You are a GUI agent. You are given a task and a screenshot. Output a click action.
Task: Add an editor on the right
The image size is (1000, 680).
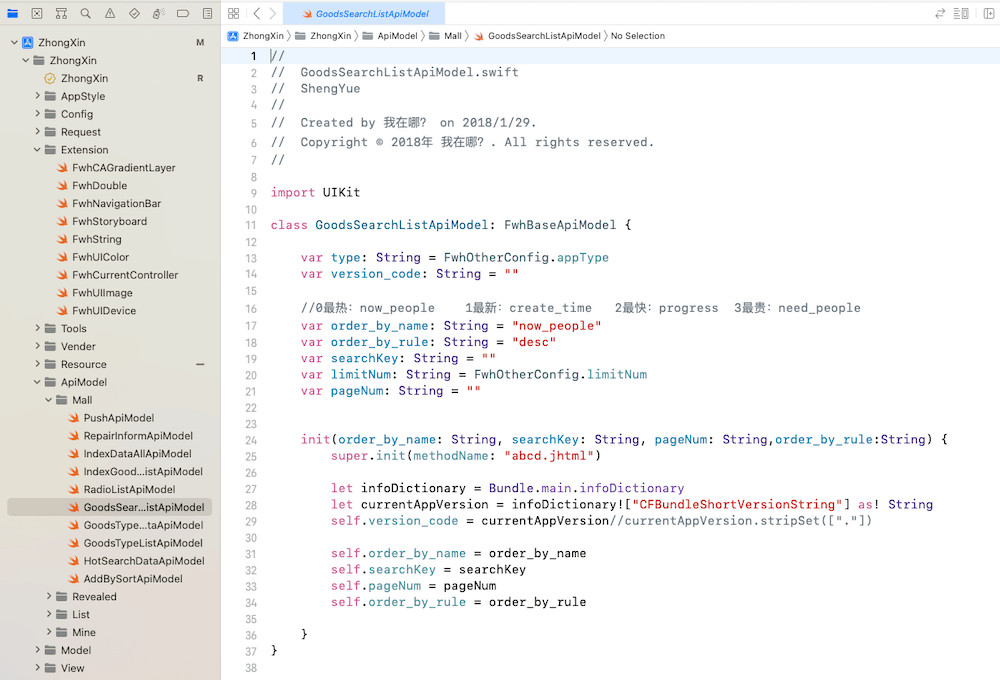(989, 13)
